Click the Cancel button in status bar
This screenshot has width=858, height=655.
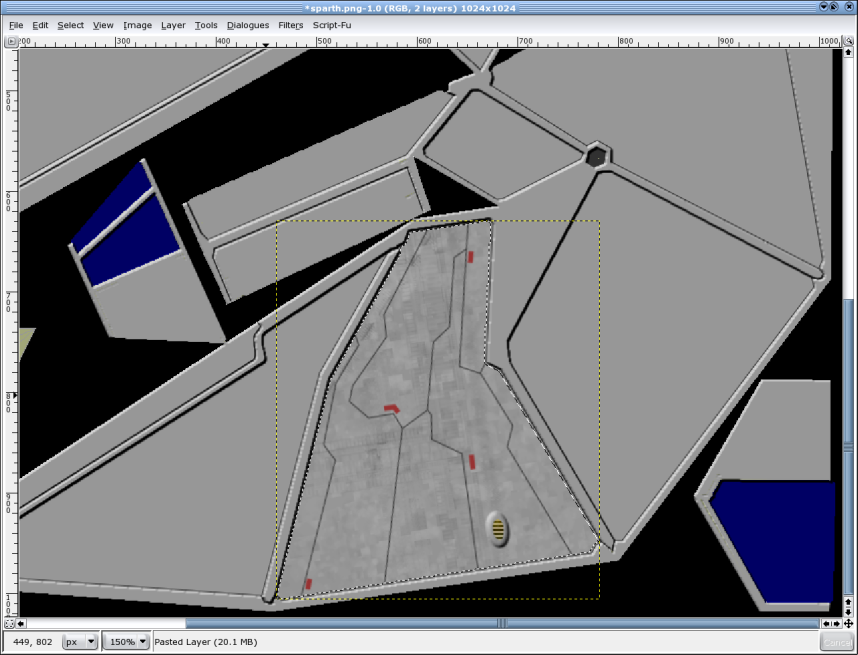click(835, 642)
